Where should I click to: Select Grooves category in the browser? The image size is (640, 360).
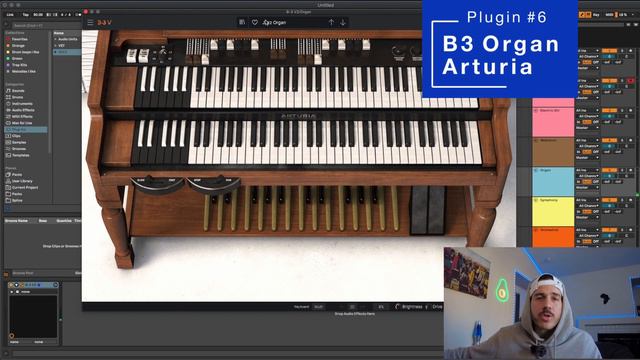pos(19,149)
